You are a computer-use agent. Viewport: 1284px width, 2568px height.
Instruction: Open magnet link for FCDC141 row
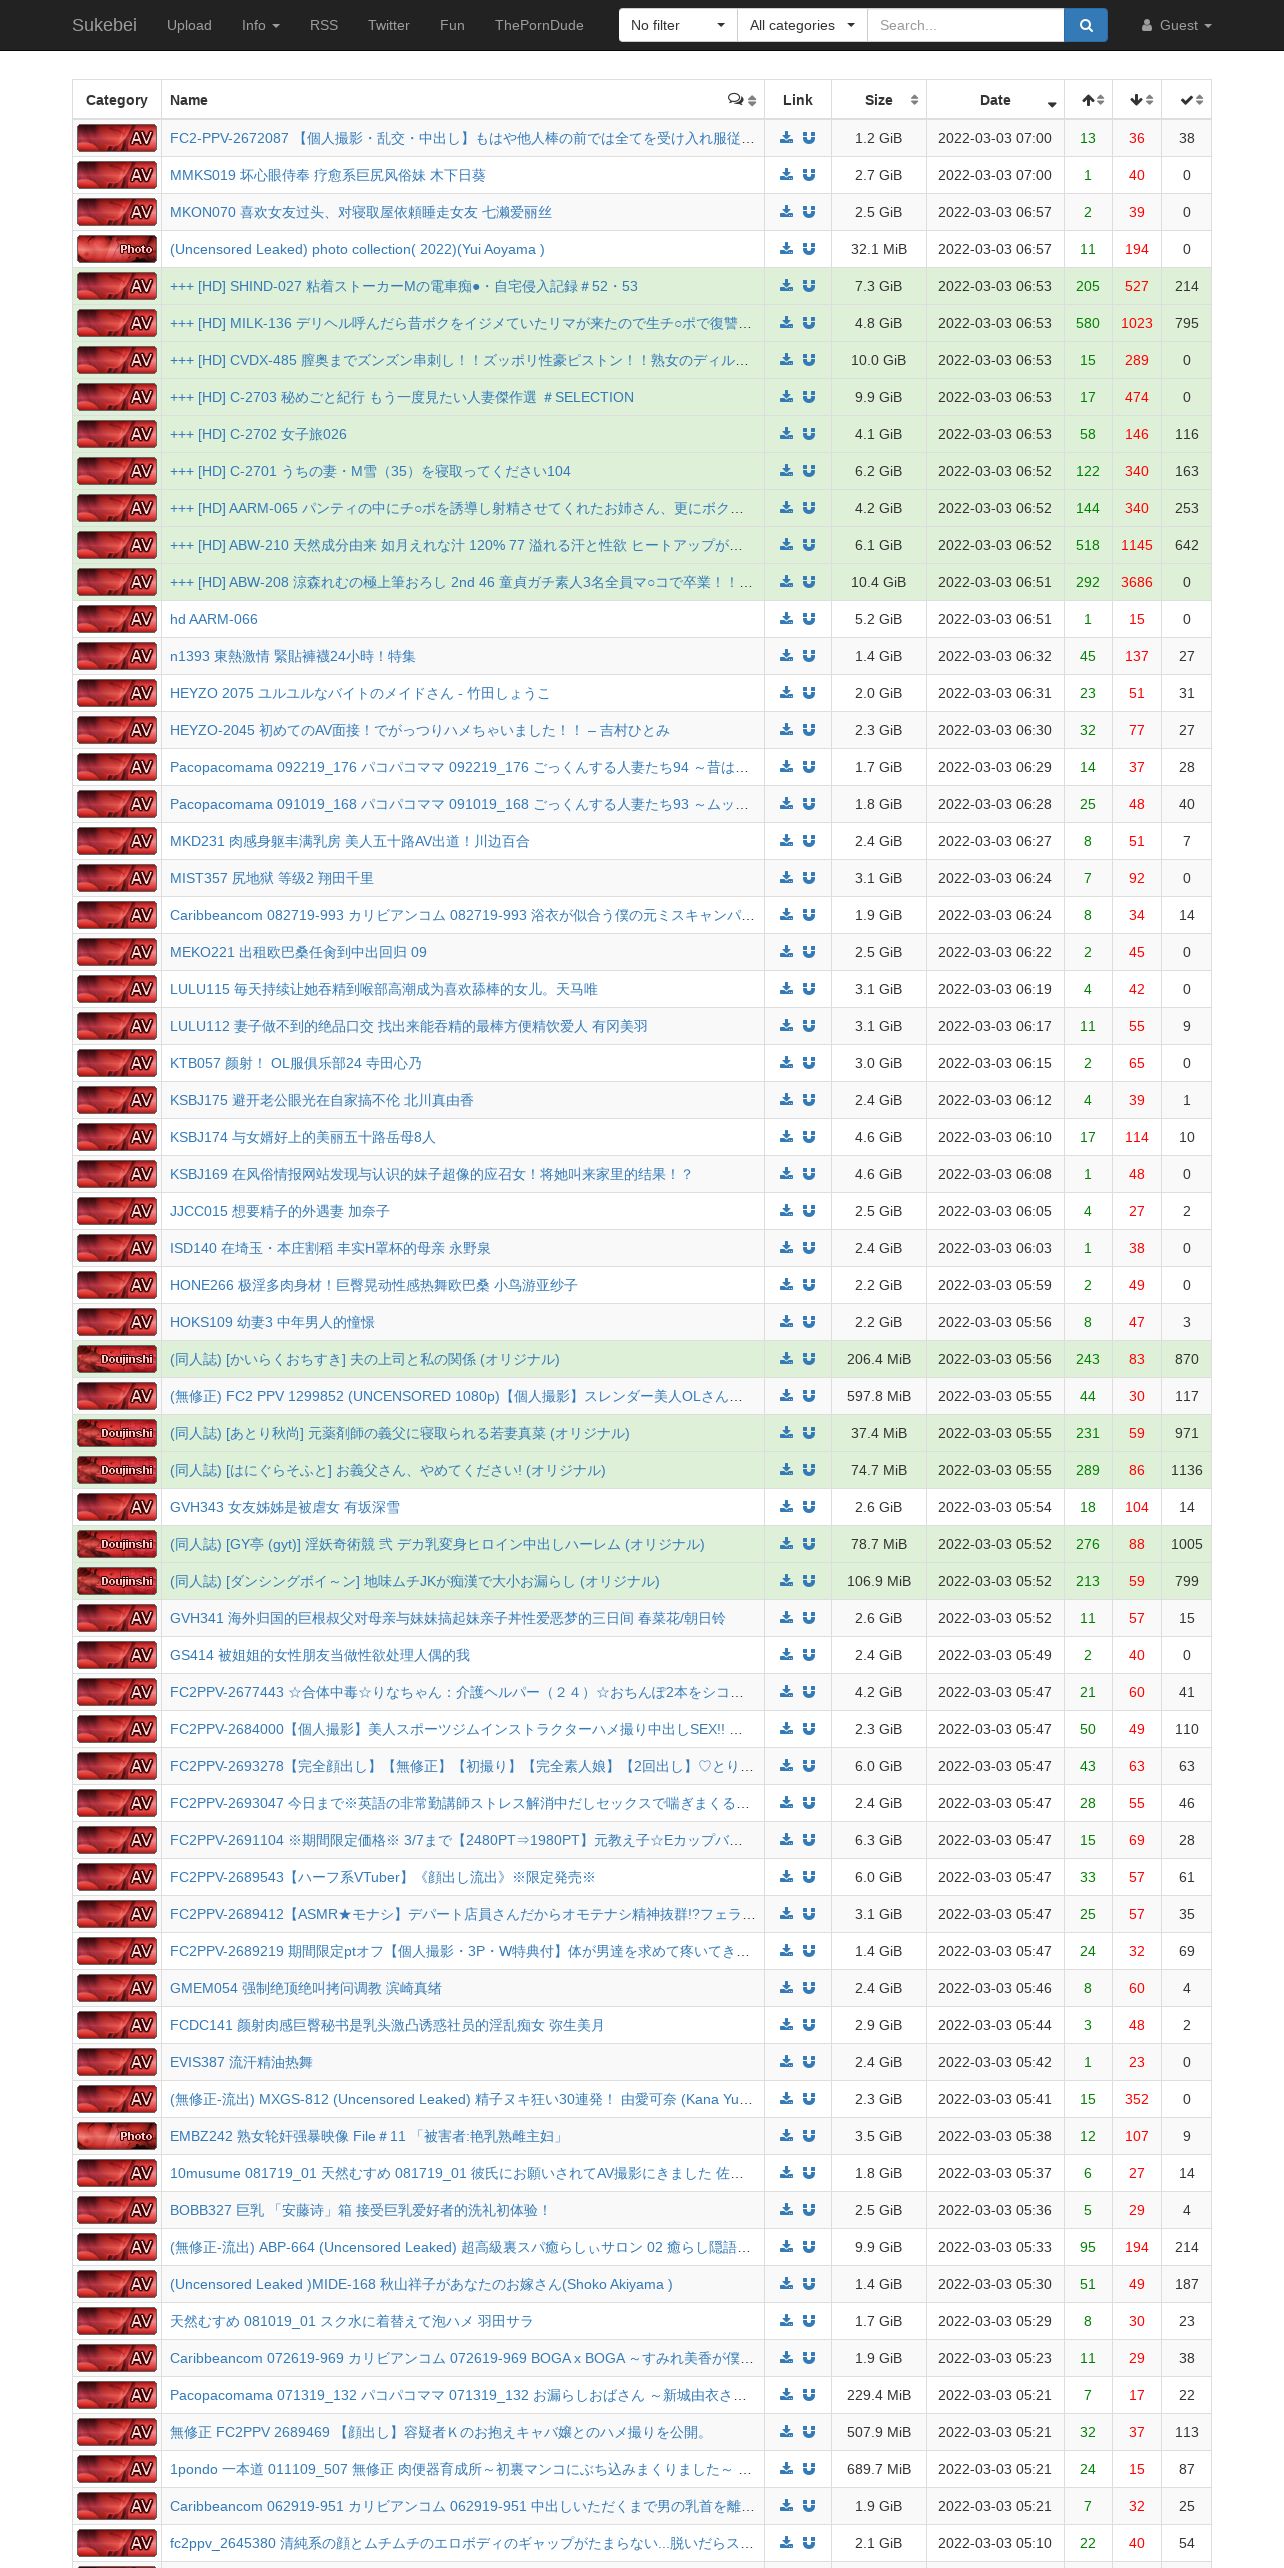click(809, 2025)
